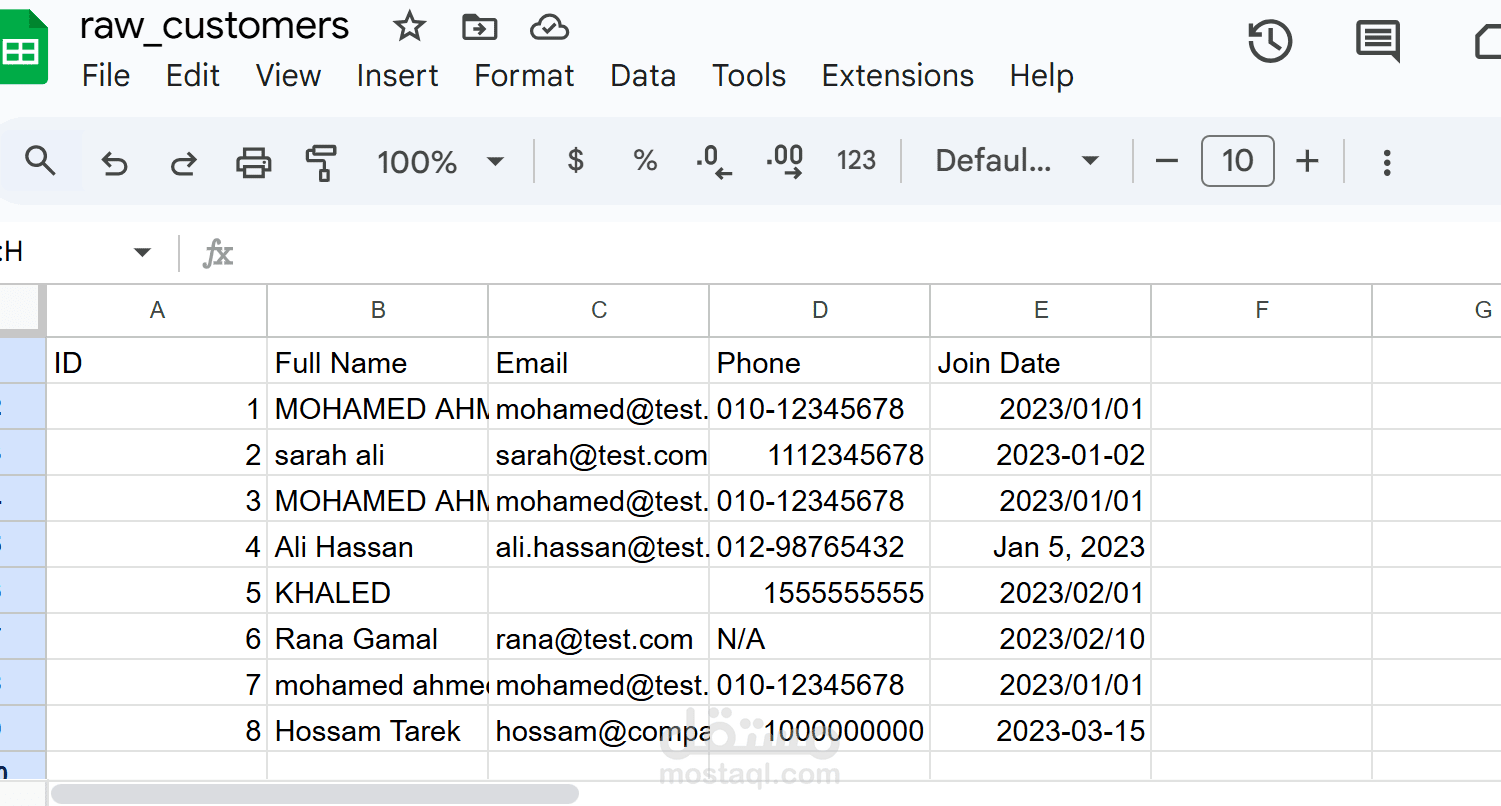
Task: Open the name box dropdown arrow
Action: pyautogui.click(x=142, y=253)
